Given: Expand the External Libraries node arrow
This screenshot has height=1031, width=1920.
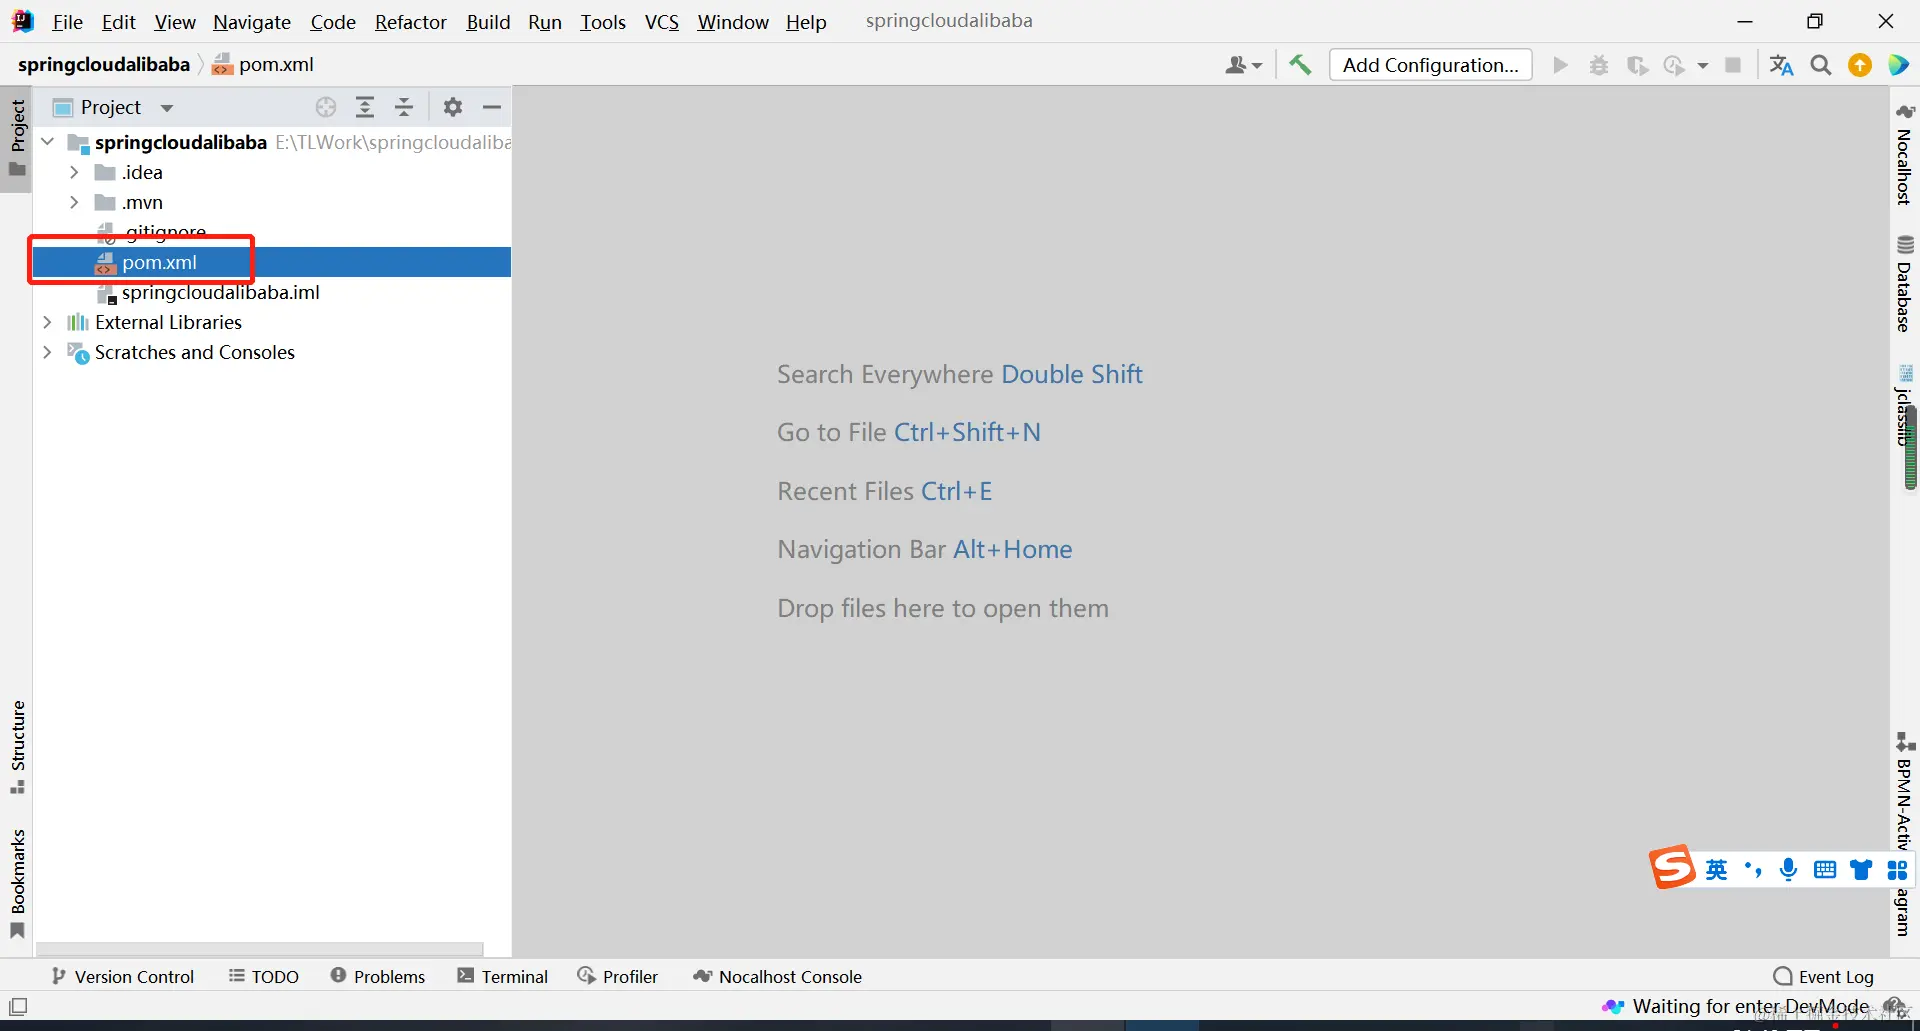Looking at the screenshot, I should point(47,322).
